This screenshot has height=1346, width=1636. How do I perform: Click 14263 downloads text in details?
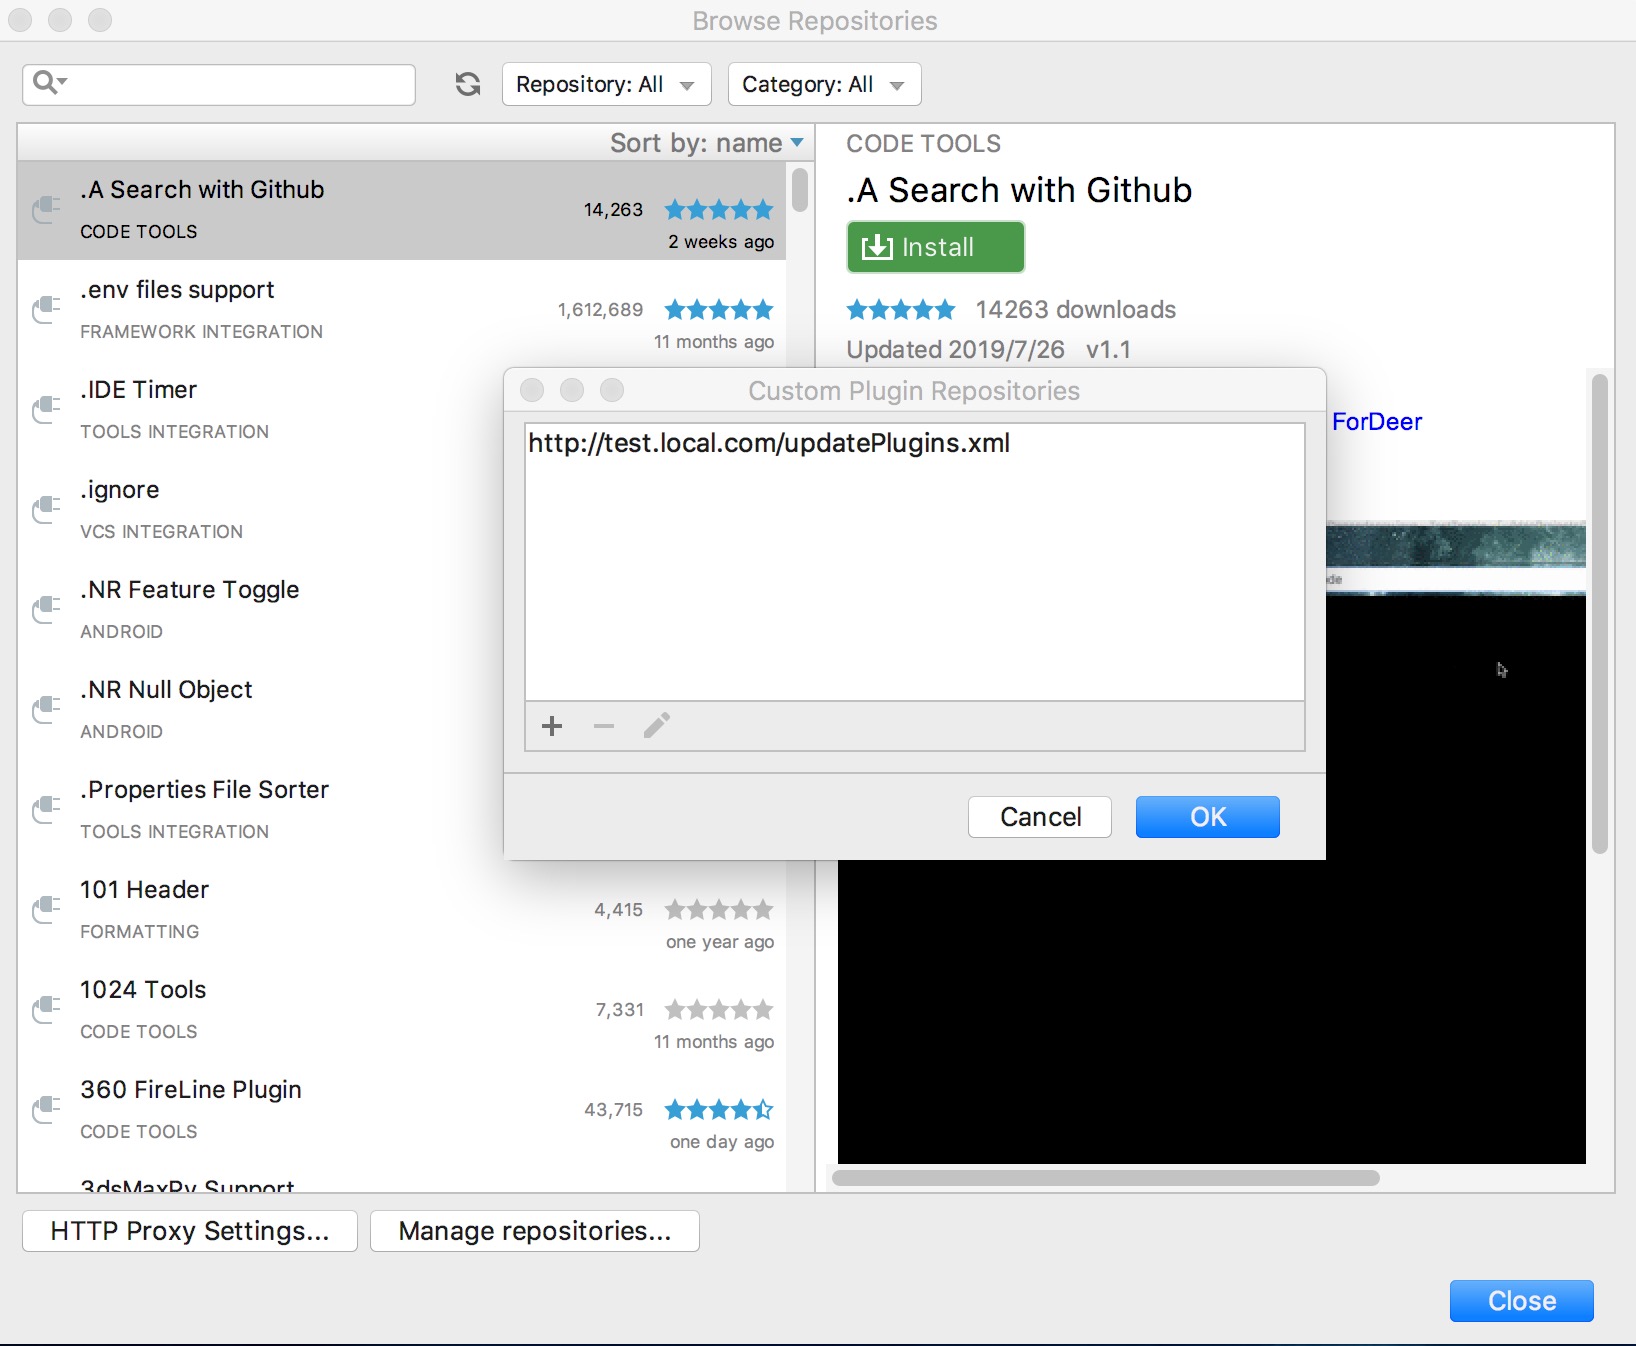pyautogui.click(x=1076, y=310)
